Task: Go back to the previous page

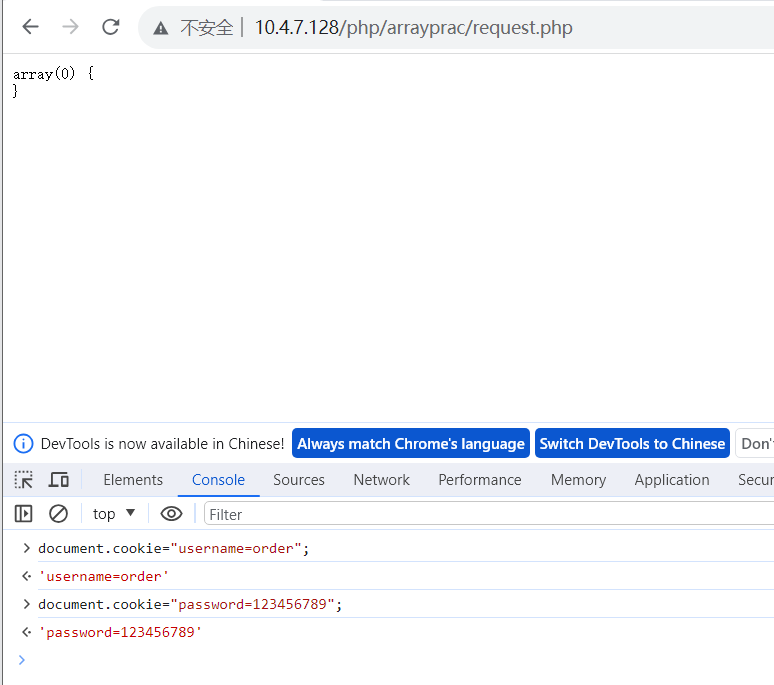Action: 31,27
